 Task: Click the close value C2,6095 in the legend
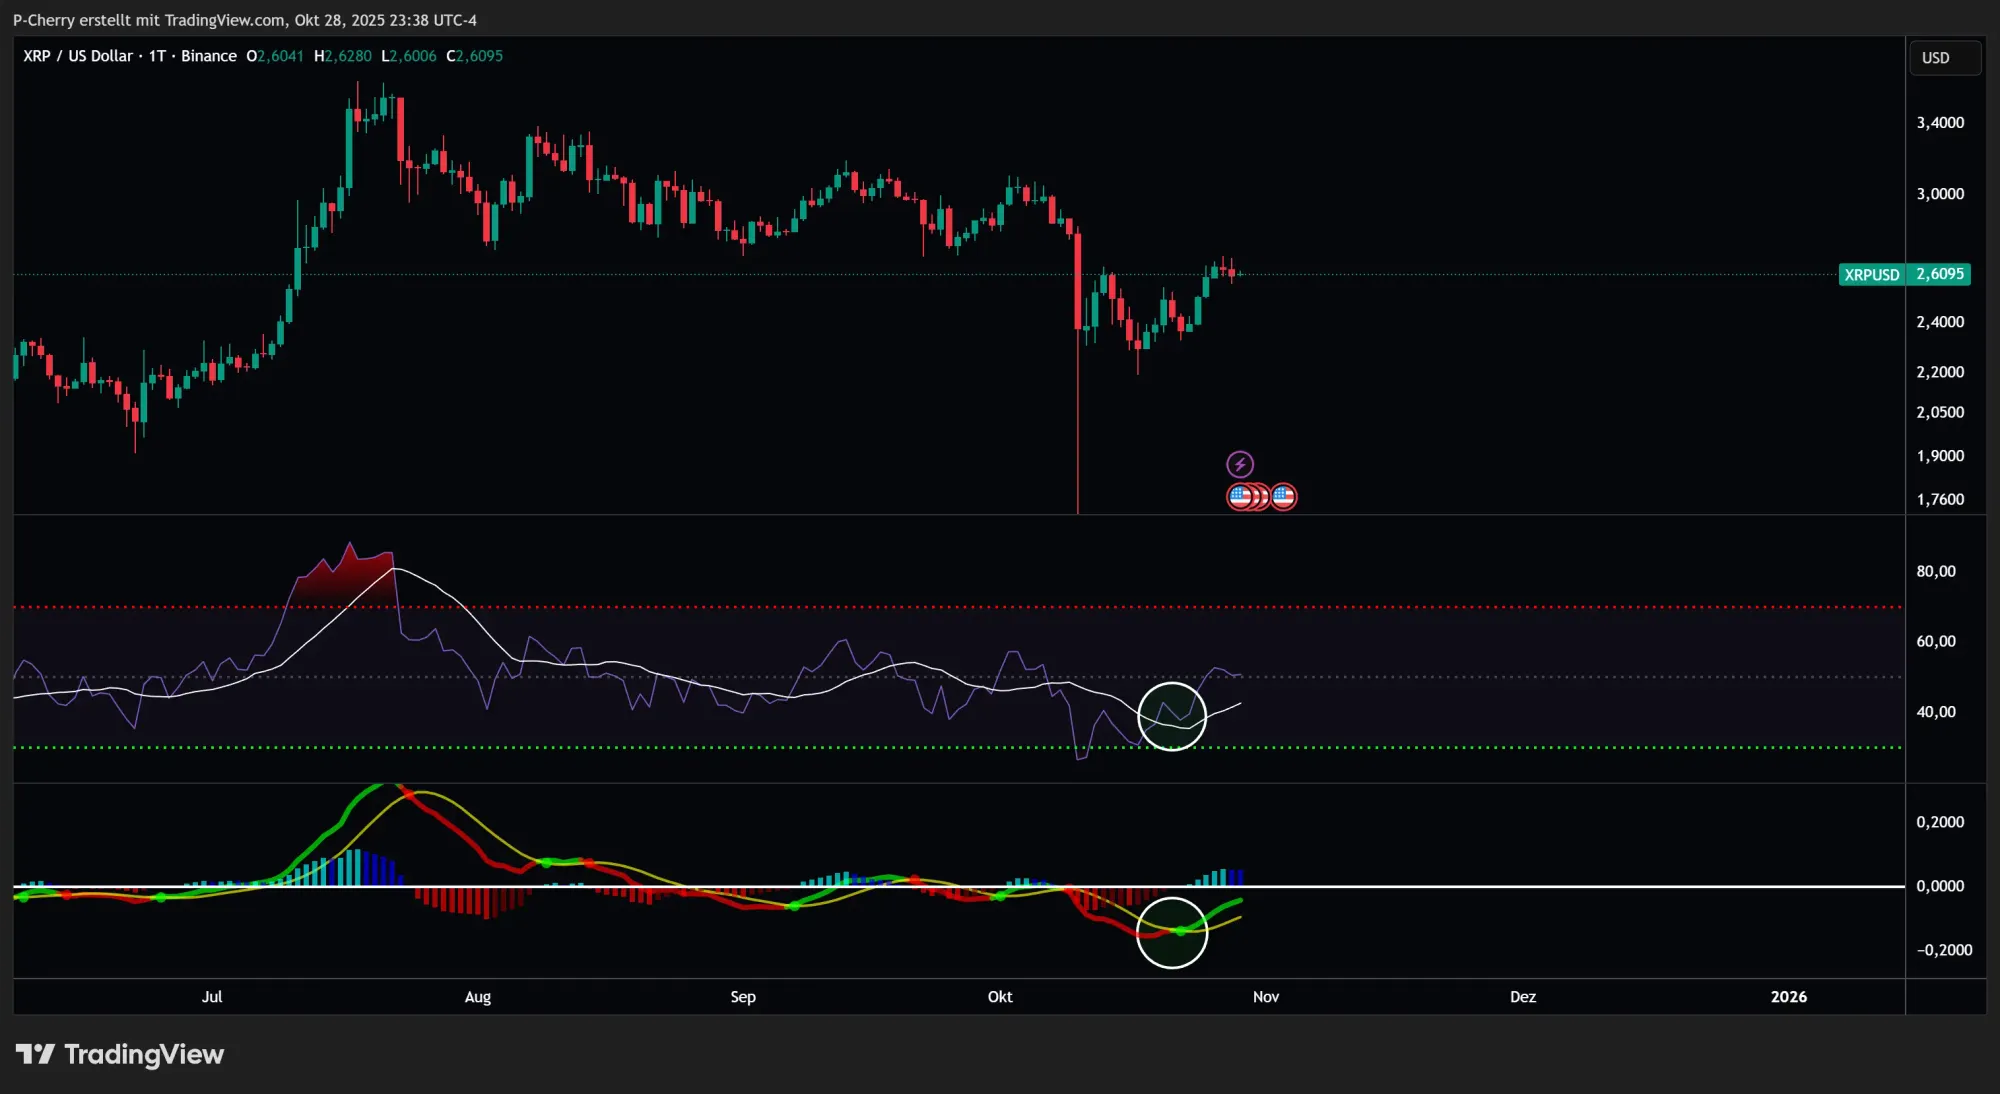[x=475, y=56]
